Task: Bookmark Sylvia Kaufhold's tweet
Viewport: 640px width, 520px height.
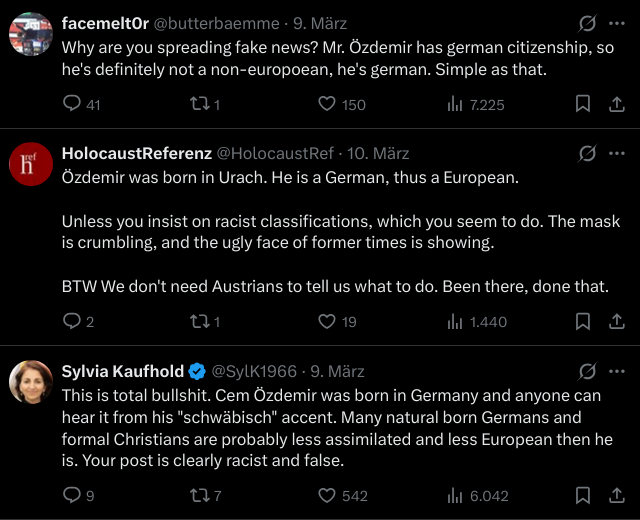Action: 583,495
